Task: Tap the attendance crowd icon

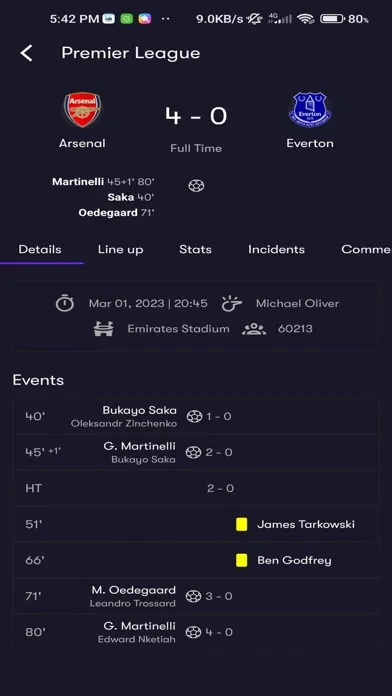Action: [x=254, y=329]
